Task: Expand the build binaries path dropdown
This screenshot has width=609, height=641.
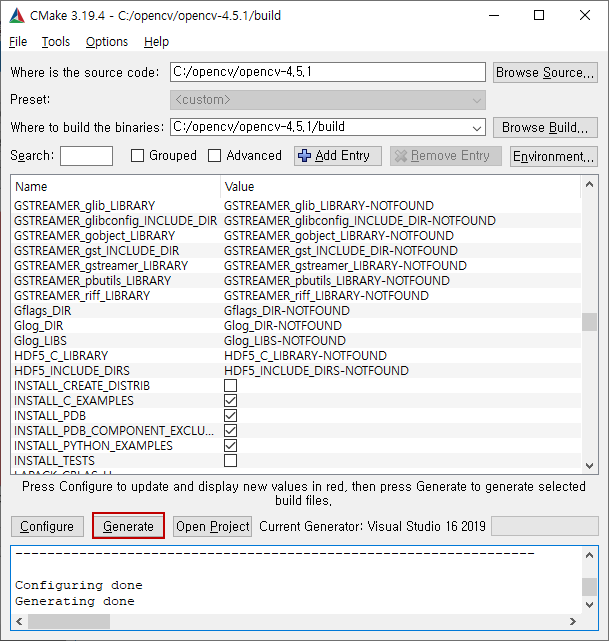Action: (476, 128)
